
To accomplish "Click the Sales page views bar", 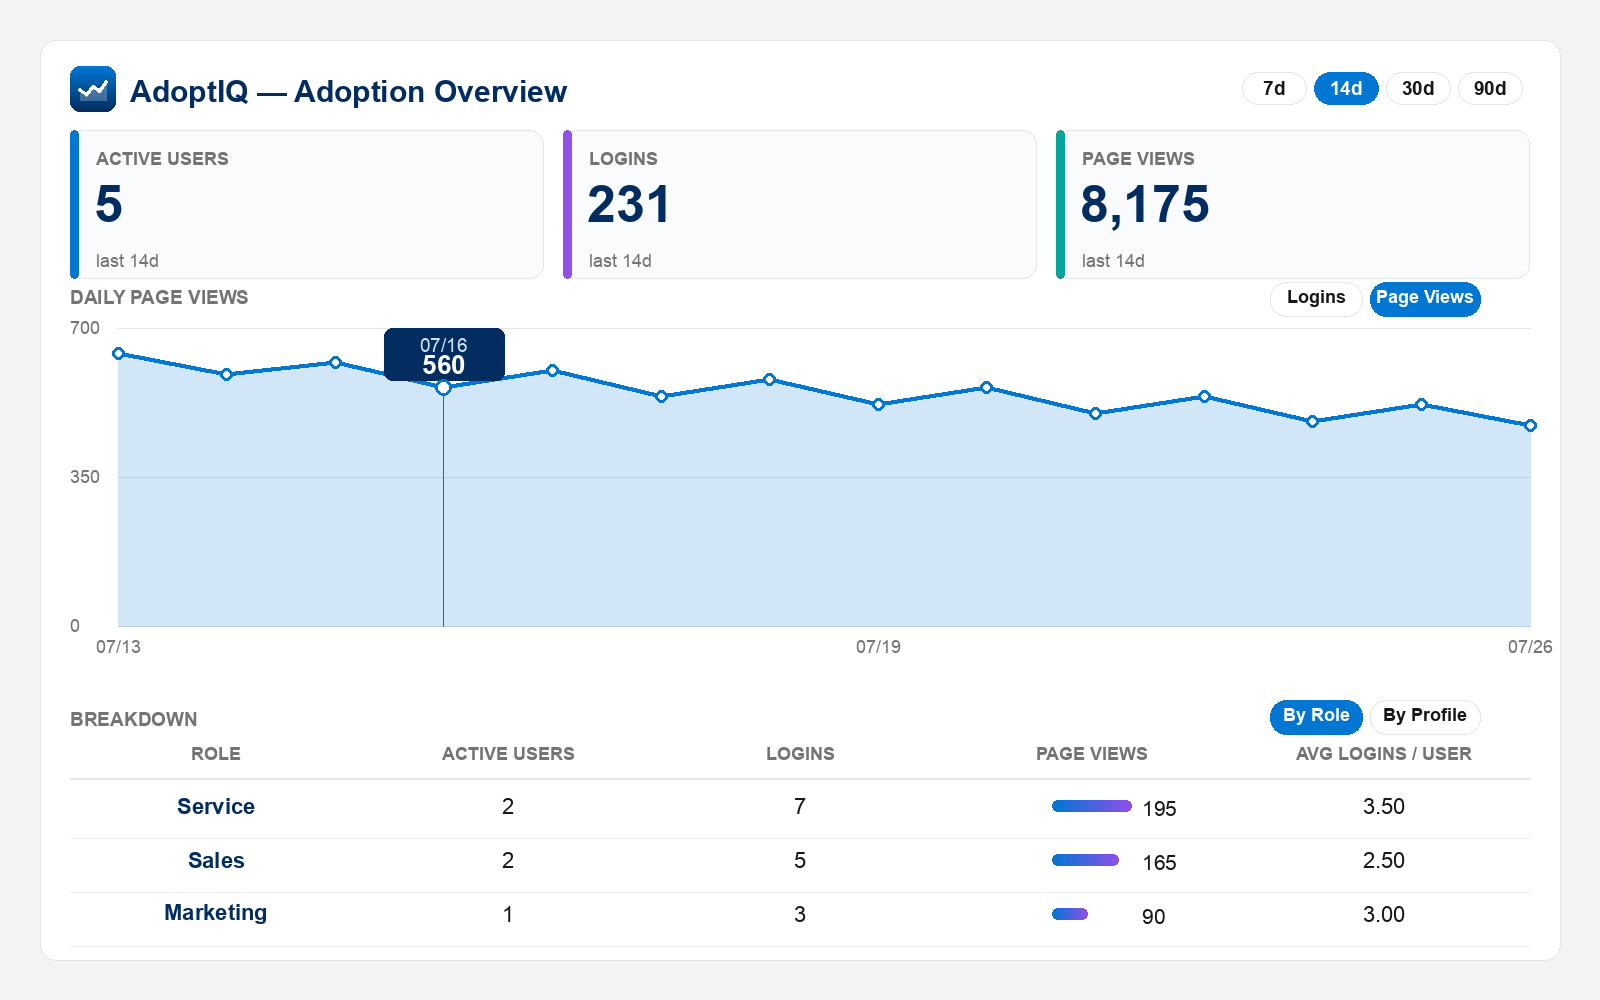I will coord(1085,860).
